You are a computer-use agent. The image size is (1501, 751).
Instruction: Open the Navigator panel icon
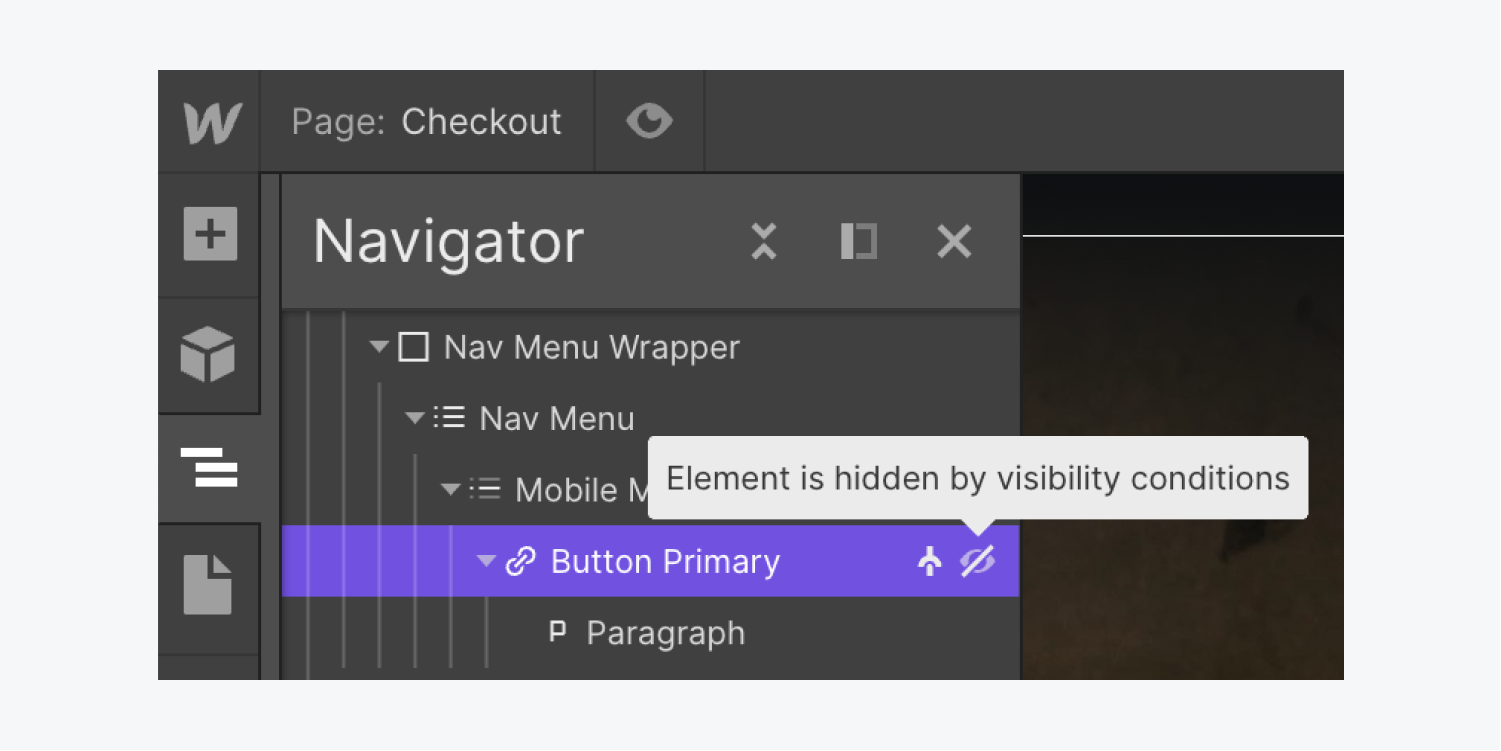208,467
